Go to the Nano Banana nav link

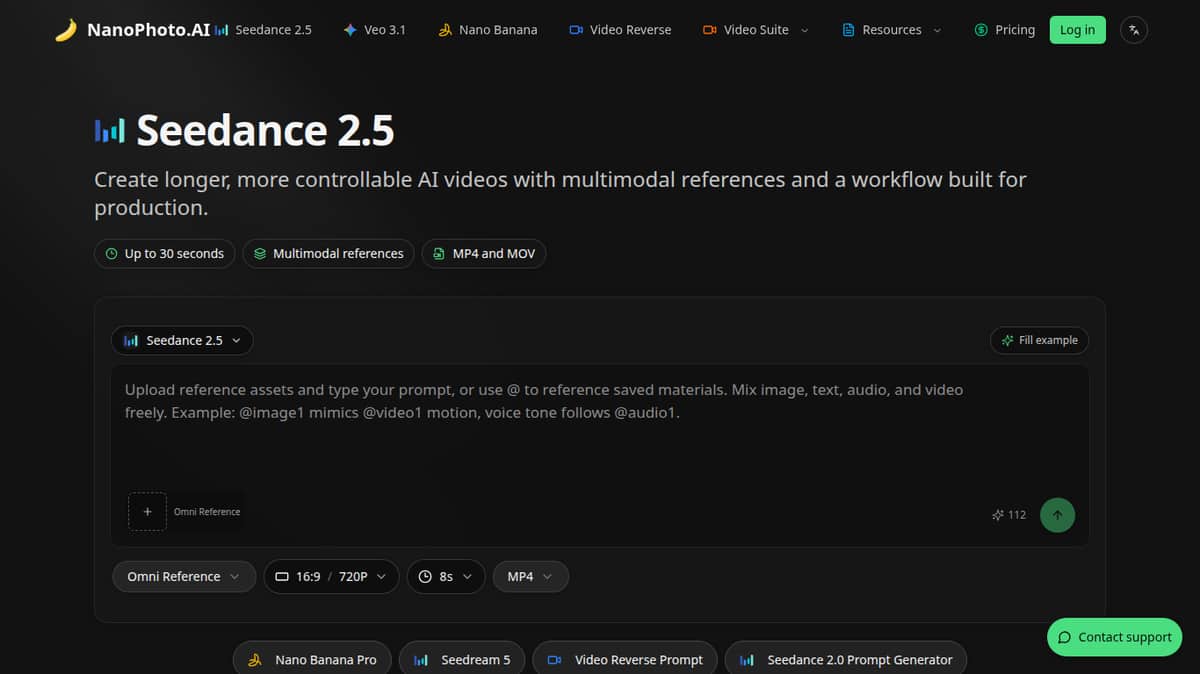(488, 30)
